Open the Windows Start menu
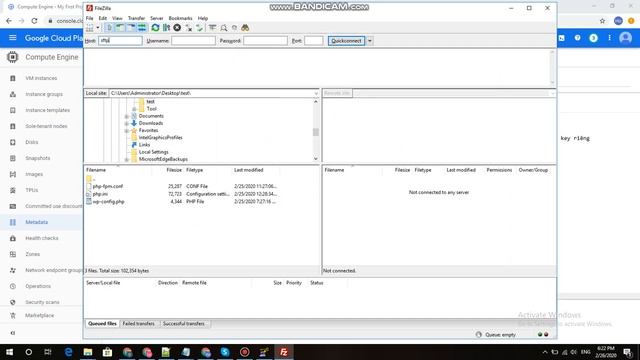The height and width of the screenshot is (360, 640). point(9,352)
